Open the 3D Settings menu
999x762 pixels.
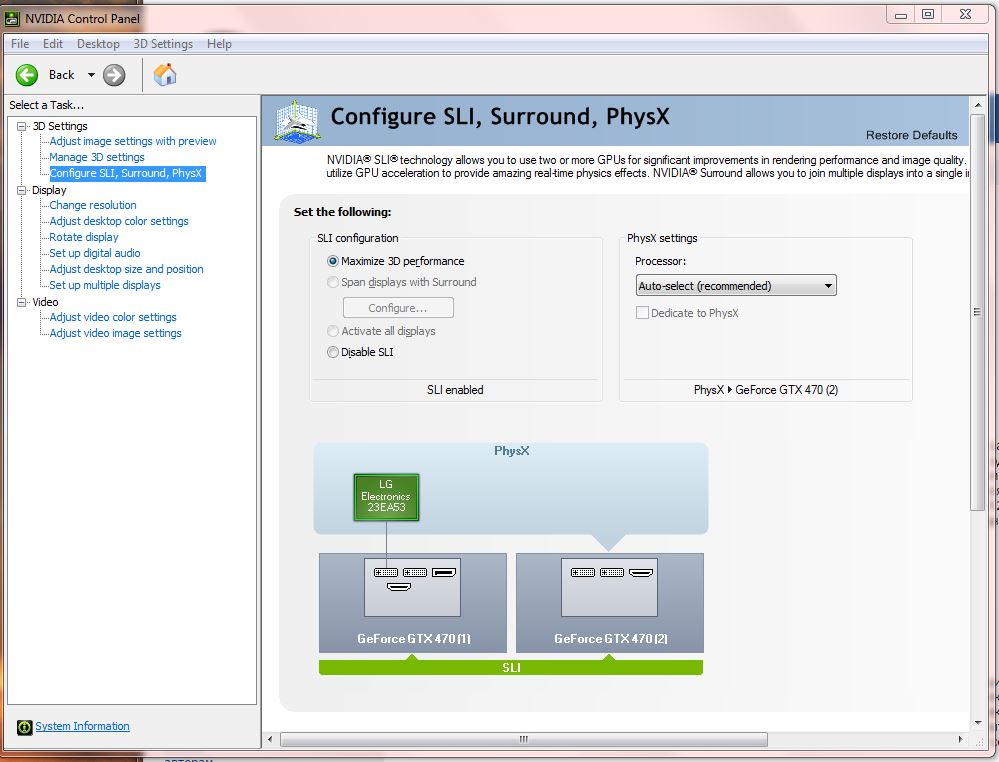(x=163, y=44)
